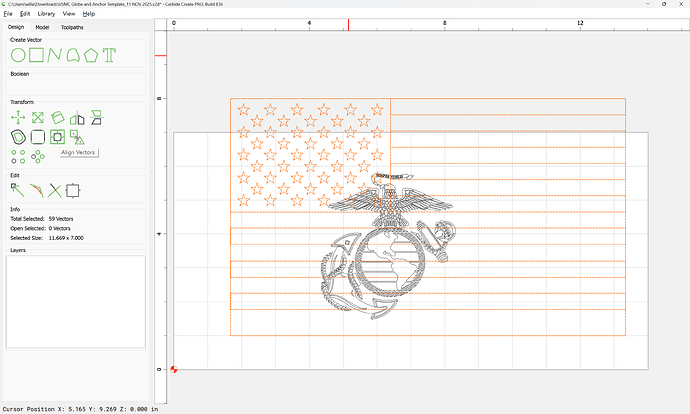
Task: Select the Circle create vector tool
Action: click(x=18, y=53)
